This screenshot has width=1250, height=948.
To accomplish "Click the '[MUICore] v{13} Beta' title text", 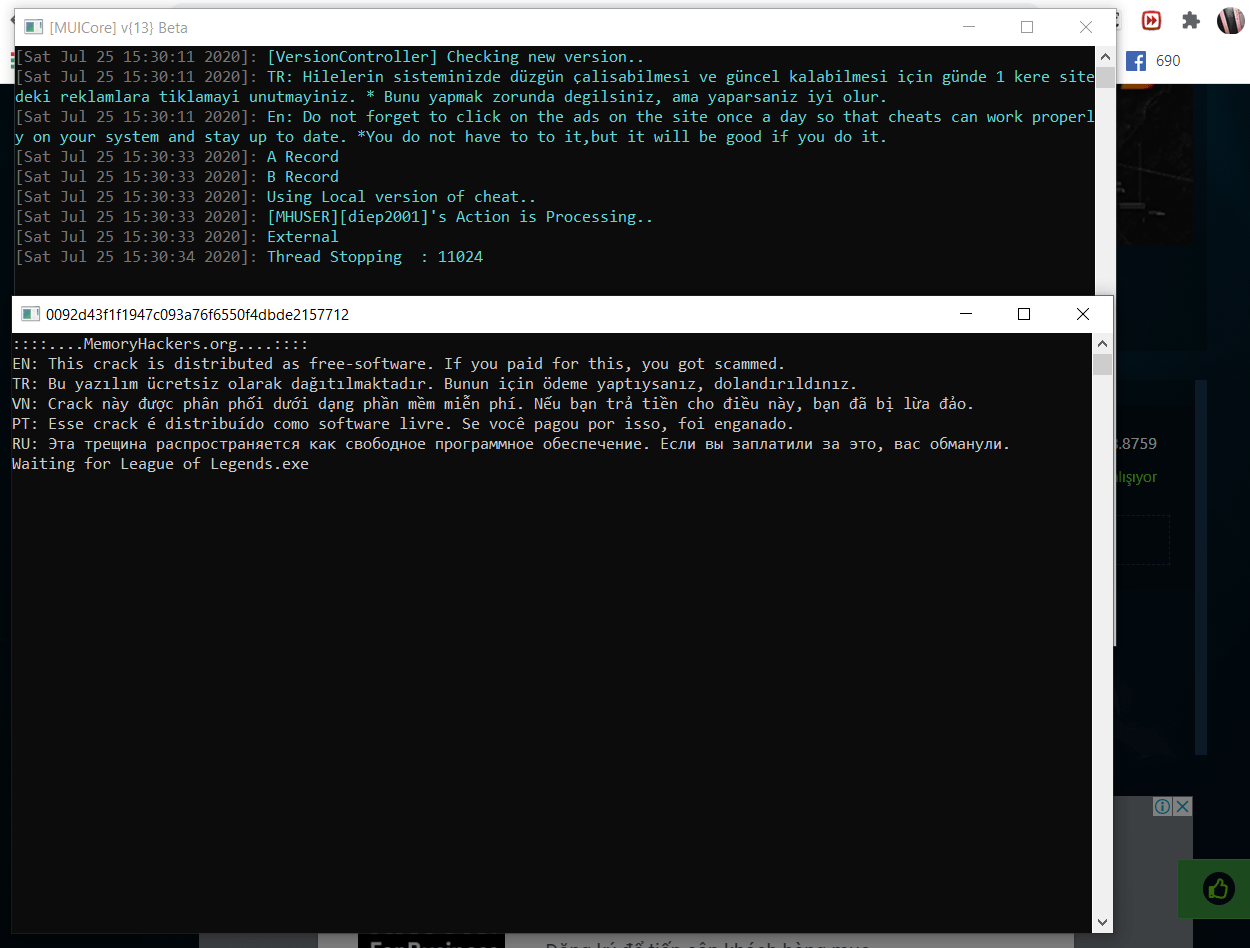I will (x=119, y=28).
